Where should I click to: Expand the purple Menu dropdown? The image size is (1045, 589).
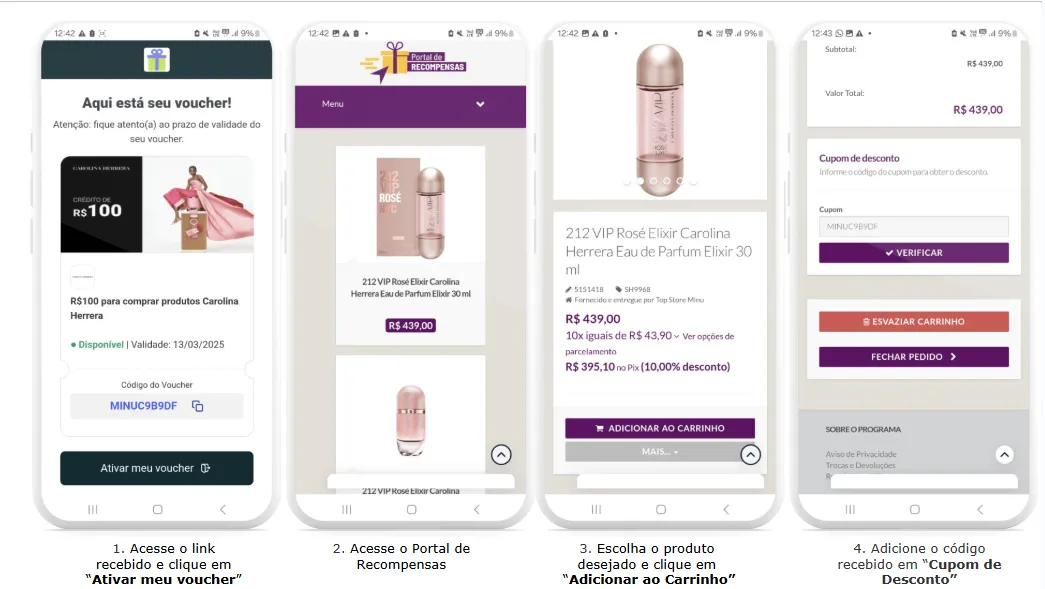(411, 105)
